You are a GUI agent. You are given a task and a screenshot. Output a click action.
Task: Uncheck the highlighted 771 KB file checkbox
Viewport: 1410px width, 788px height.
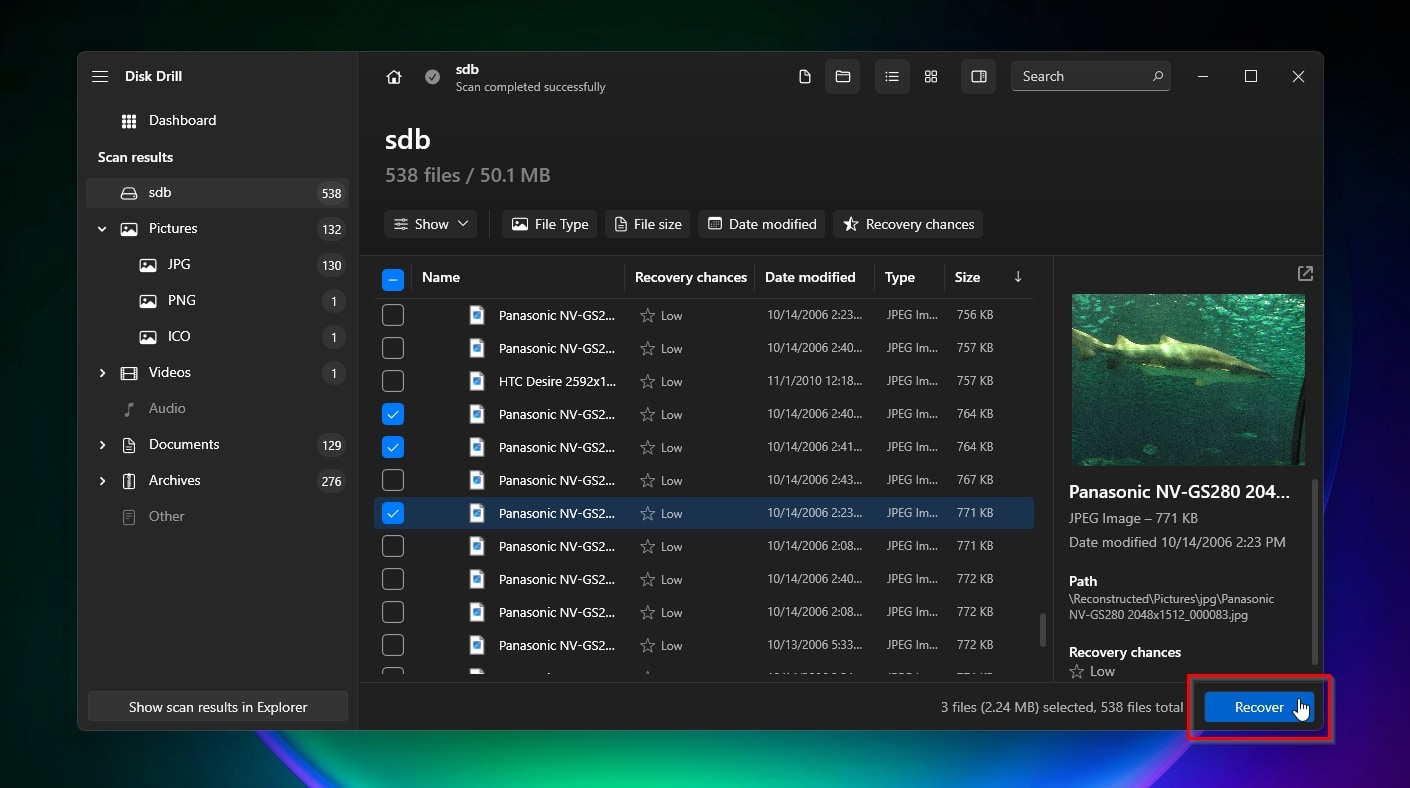tap(393, 513)
